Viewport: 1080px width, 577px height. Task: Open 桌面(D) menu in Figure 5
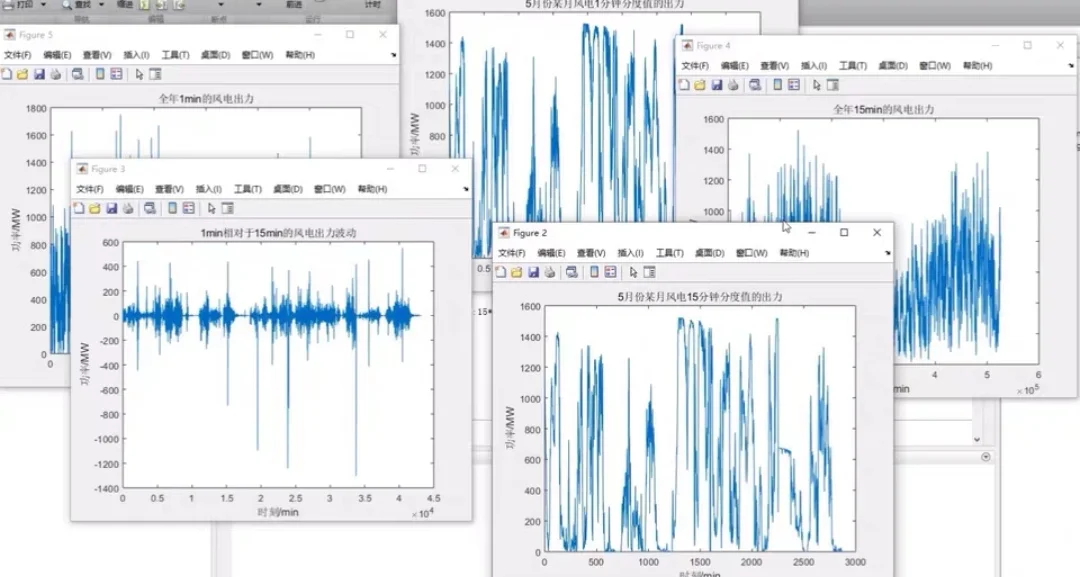coord(216,55)
